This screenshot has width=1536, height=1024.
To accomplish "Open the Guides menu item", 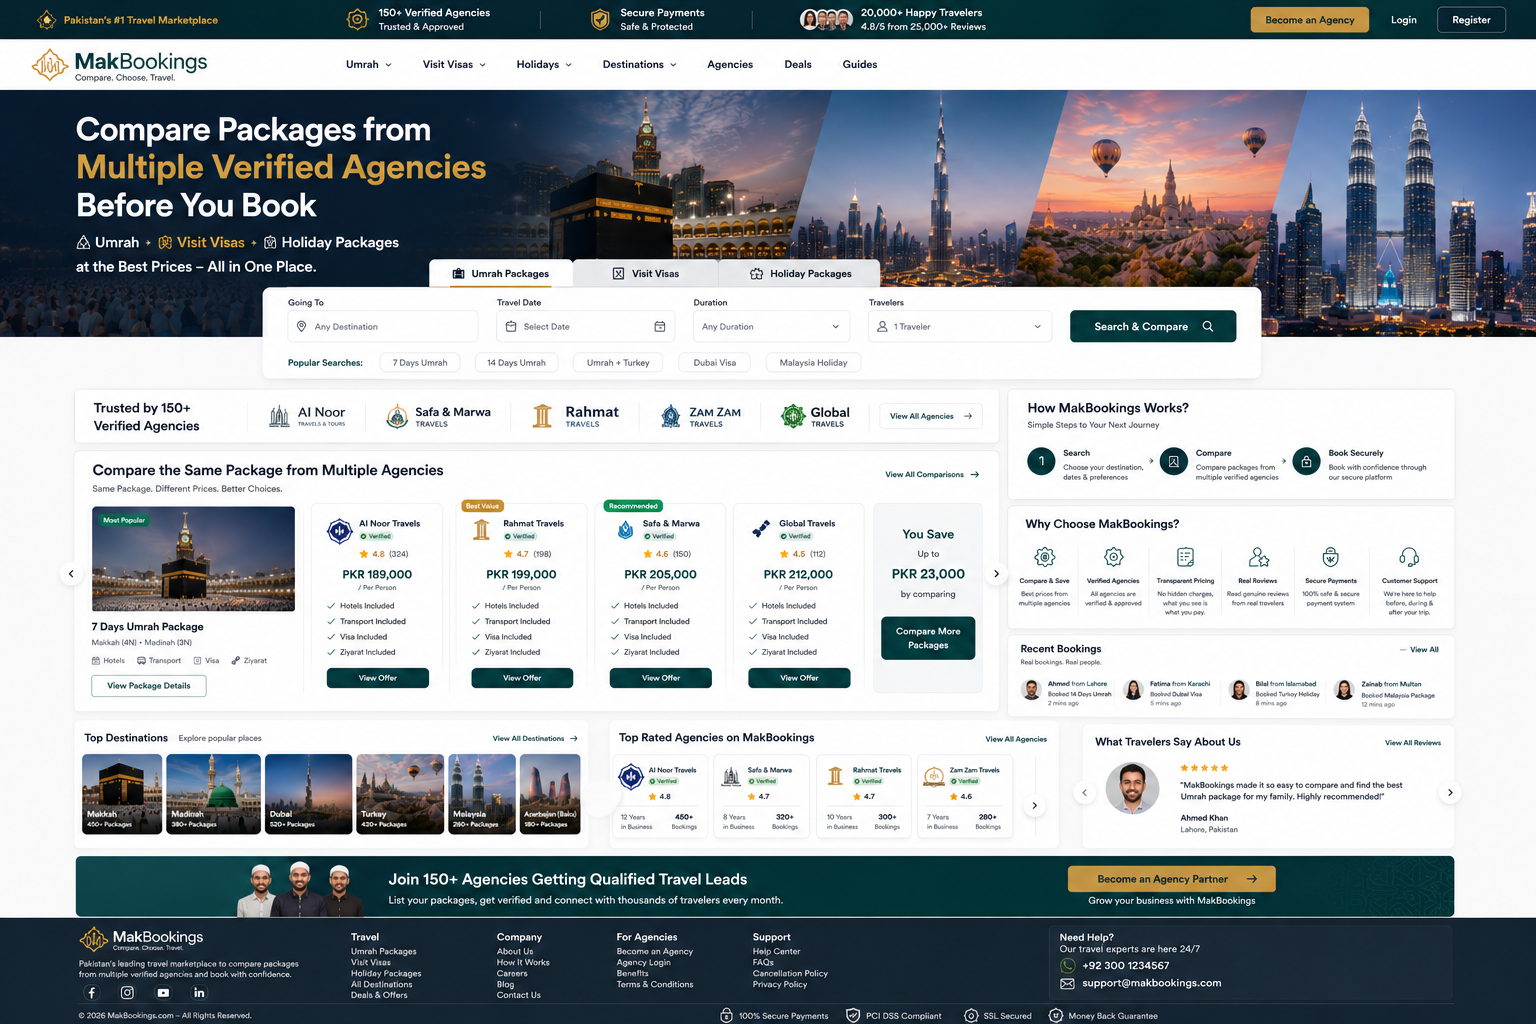I will (860, 65).
